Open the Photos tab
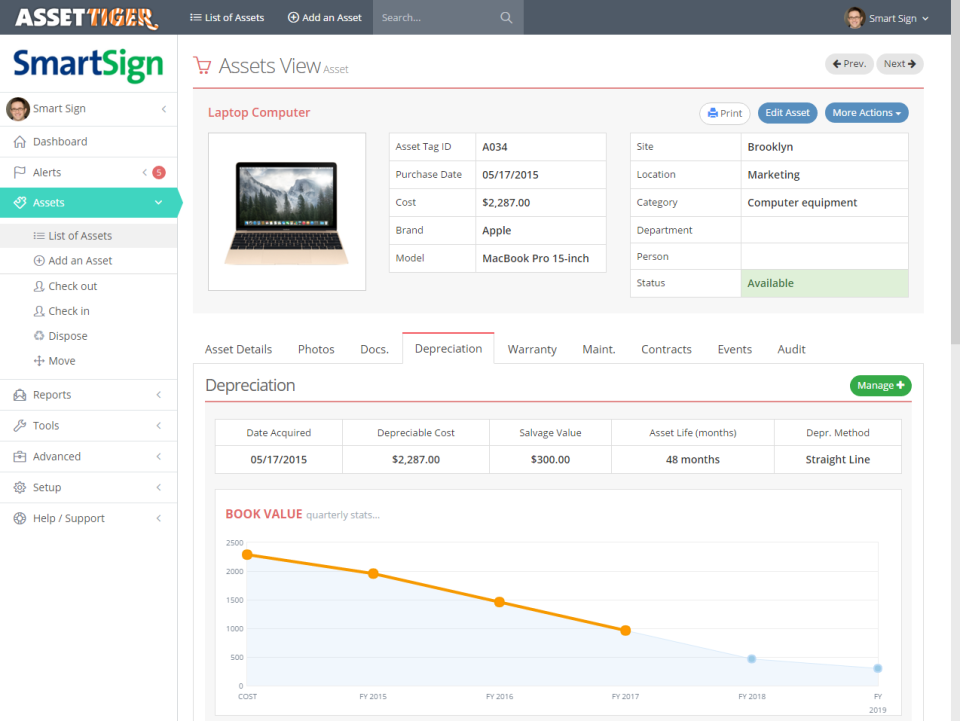 (x=316, y=349)
